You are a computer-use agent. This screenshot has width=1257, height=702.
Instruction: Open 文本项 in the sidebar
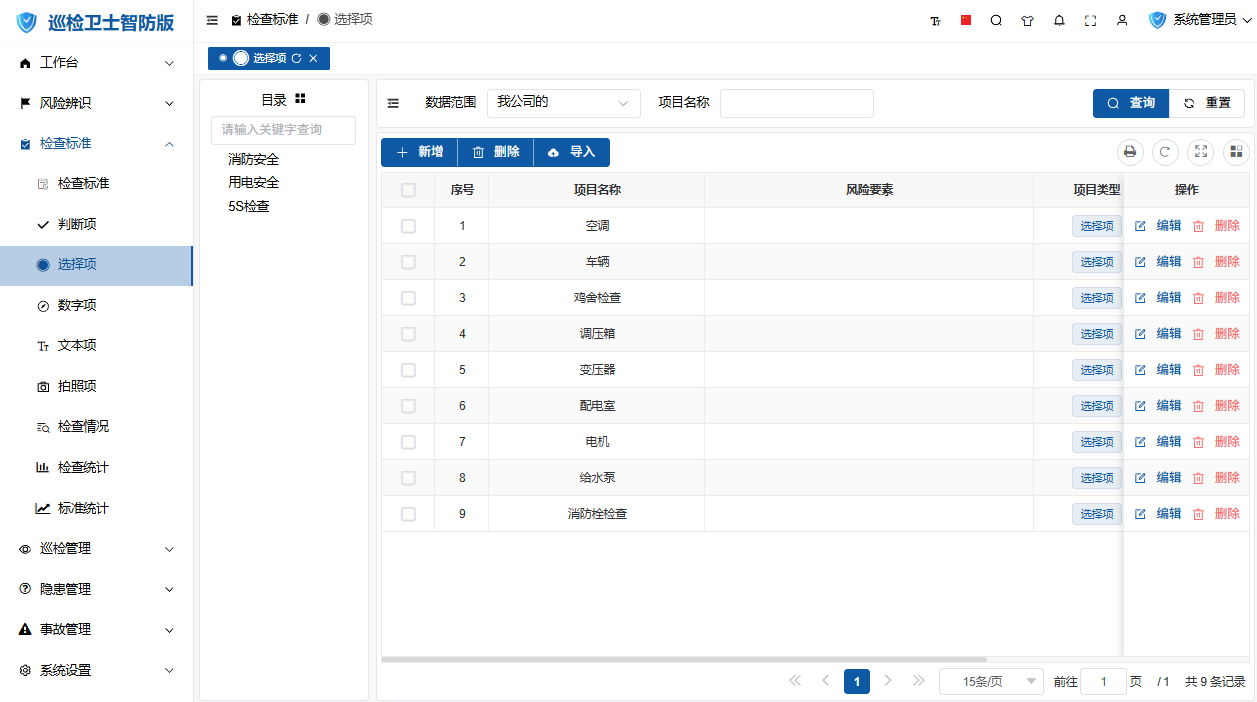[x=96, y=346]
